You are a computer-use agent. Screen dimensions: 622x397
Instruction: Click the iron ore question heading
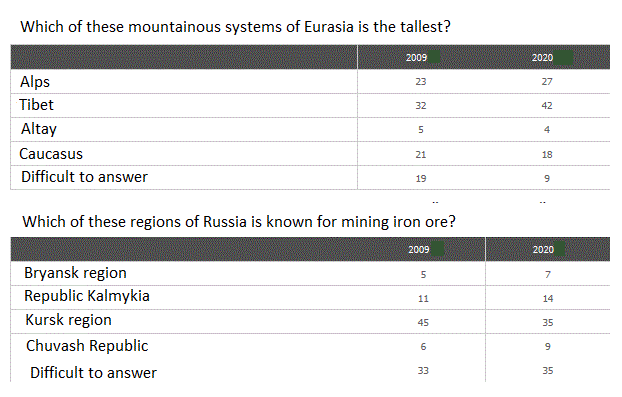point(239,222)
